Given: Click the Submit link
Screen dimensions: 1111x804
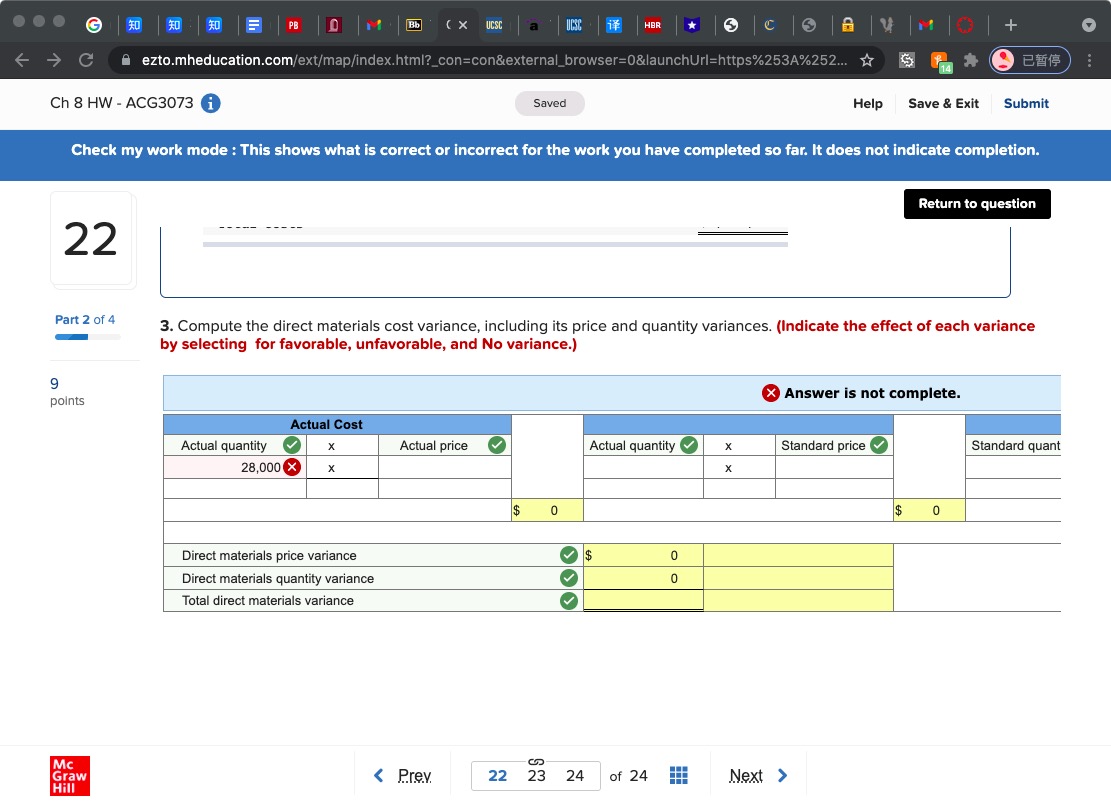Looking at the screenshot, I should tap(1026, 103).
